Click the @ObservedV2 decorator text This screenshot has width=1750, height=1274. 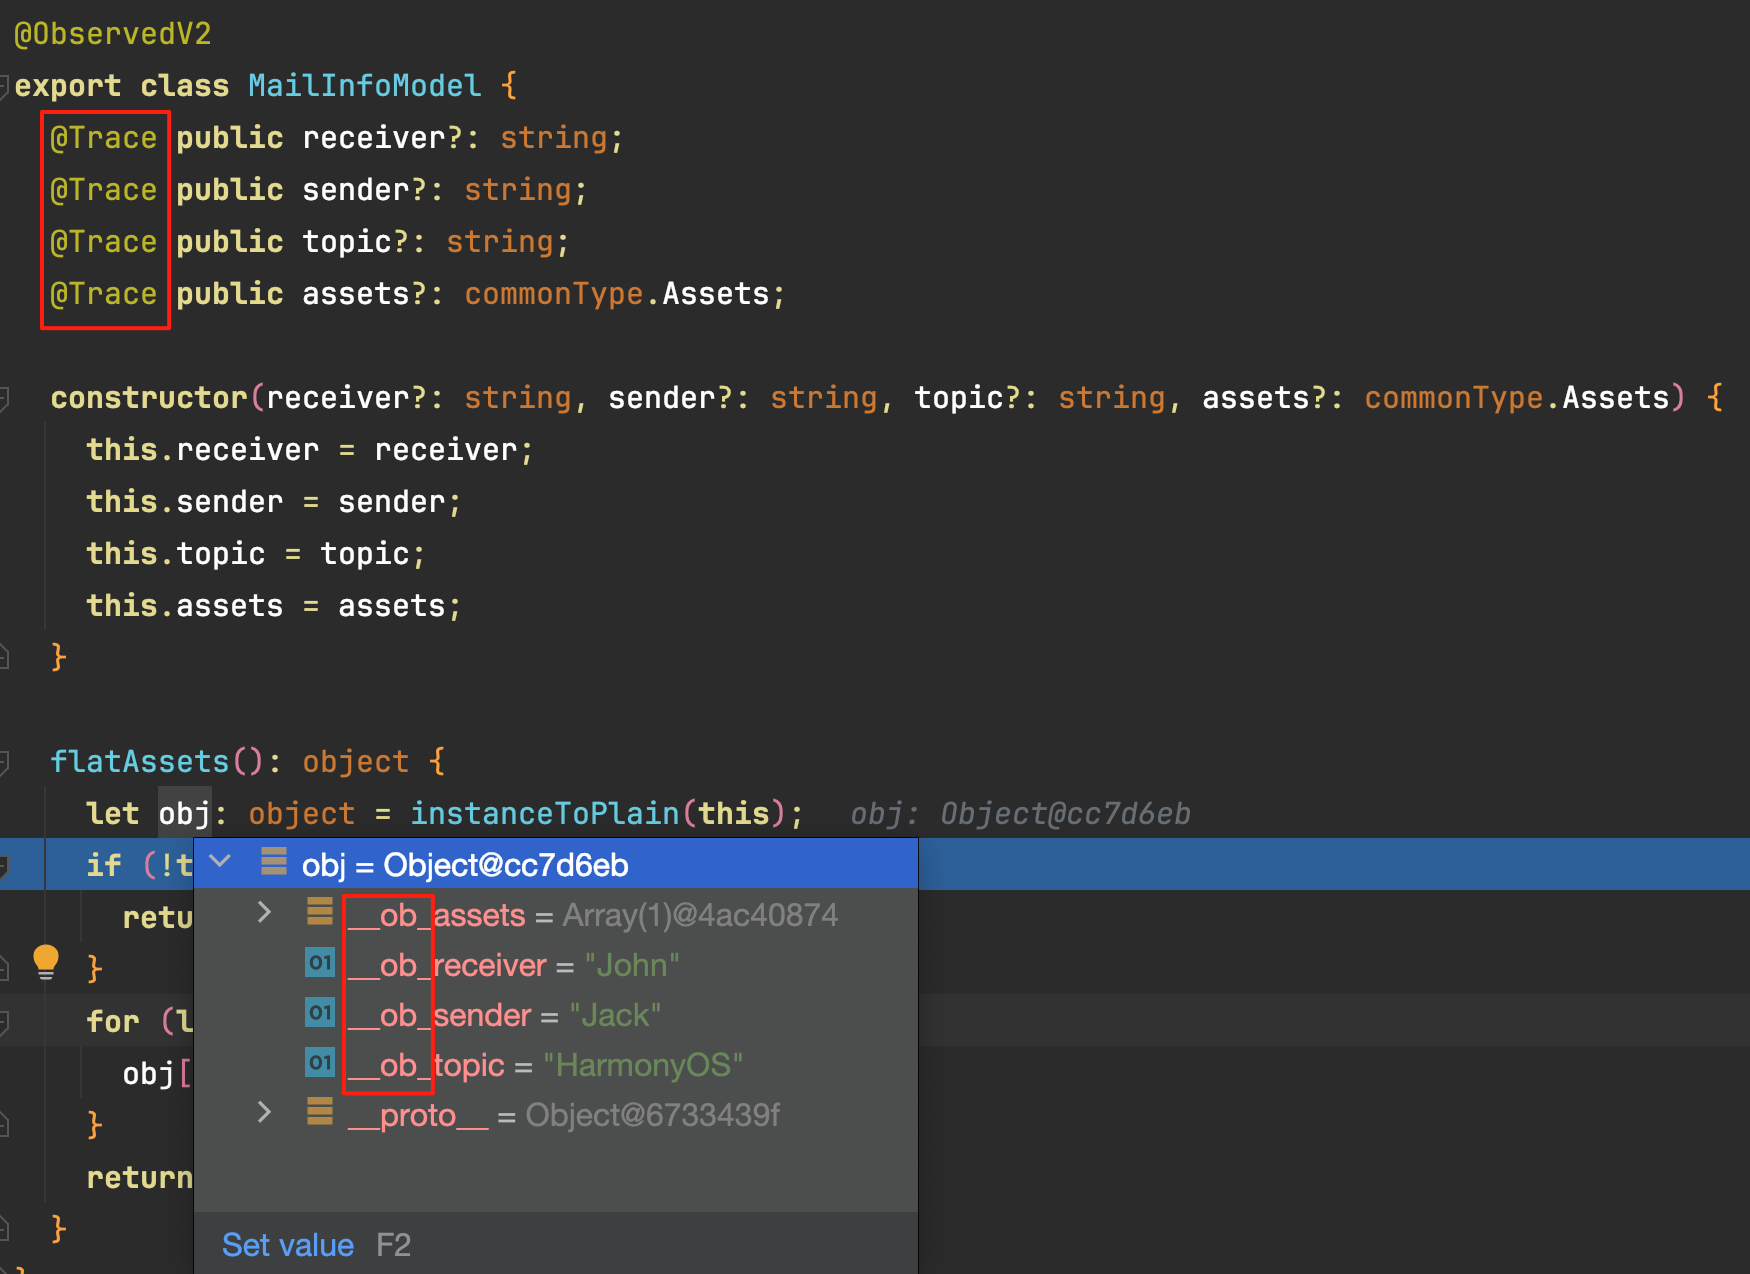[x=113, y=35]
